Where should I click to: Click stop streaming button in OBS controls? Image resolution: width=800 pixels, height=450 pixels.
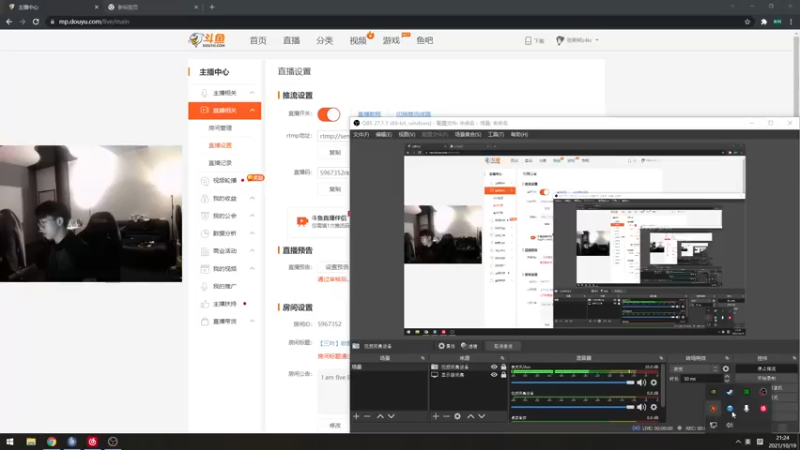(x=766, y=368)
